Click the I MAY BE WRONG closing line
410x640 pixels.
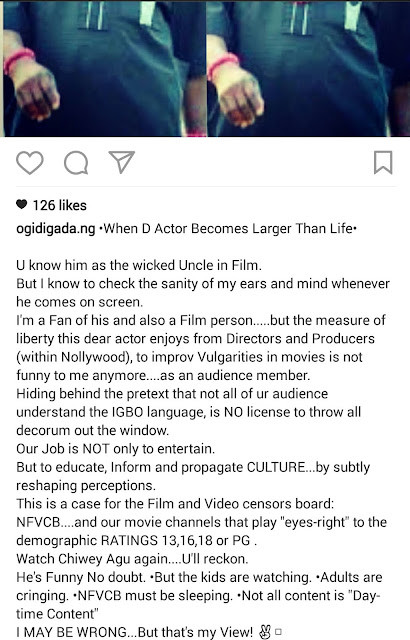[x=135, y=632]
